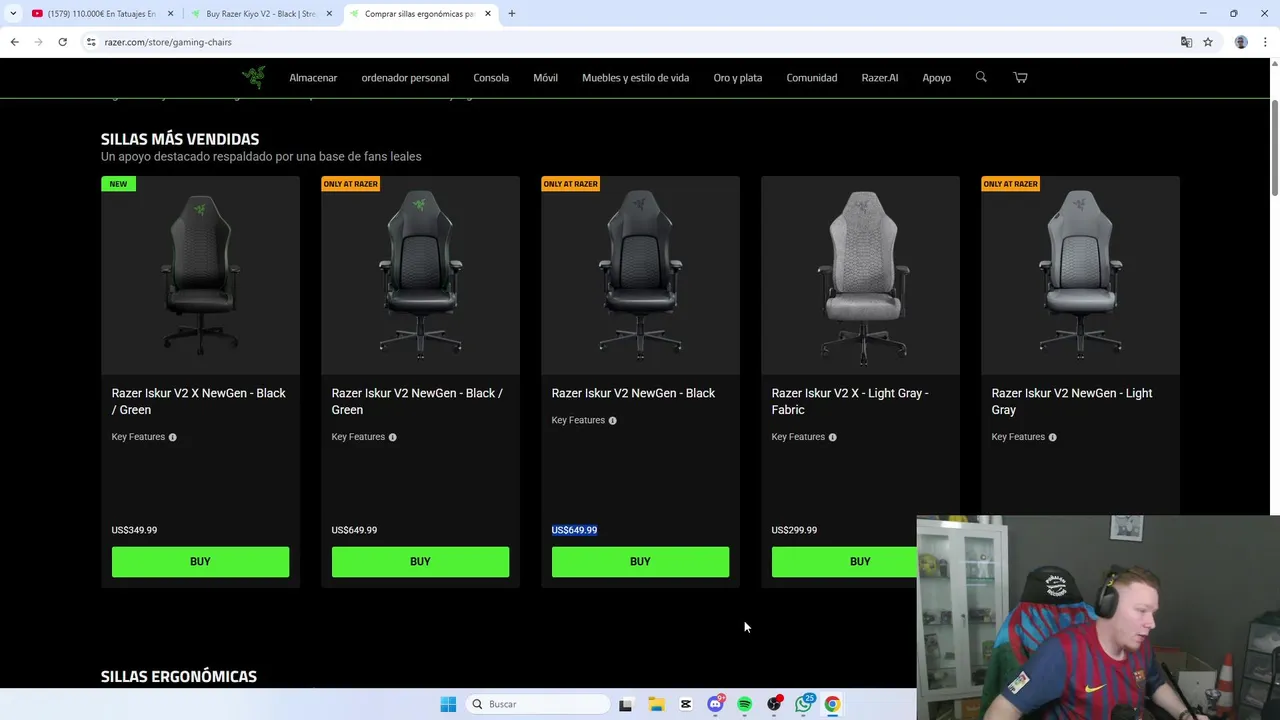Close the Comprar sillas ergonómicas tab
The height and width of the screenshot is (720, 1280).
click(488, 14)
